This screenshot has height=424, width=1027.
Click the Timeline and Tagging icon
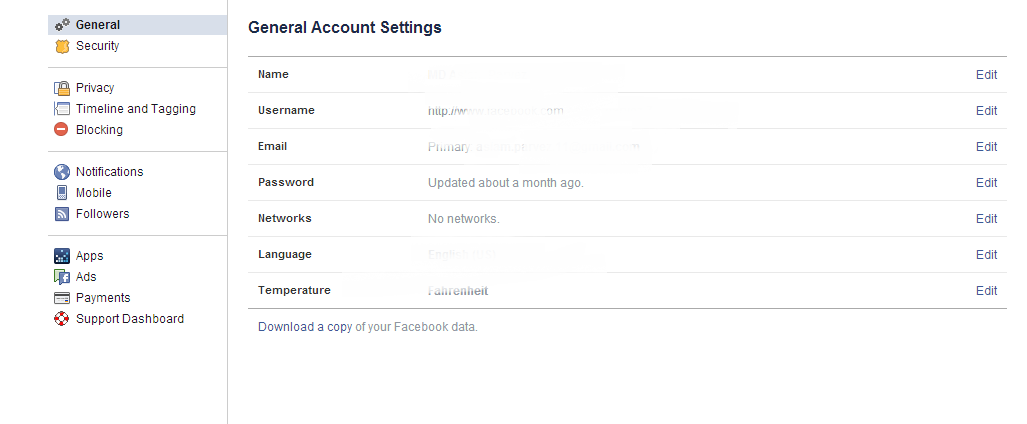[62, 109]
